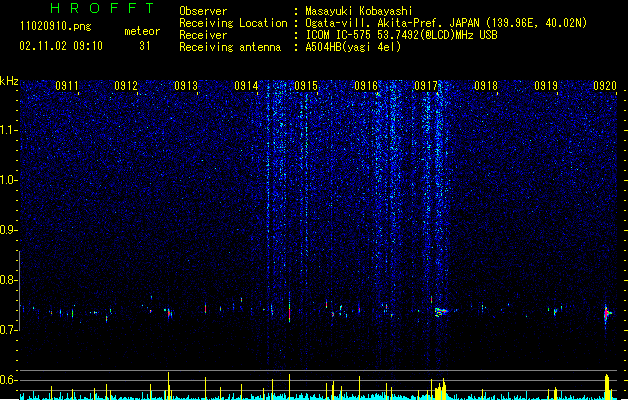Click the 0.6 kHz axis label

[9, 380]
